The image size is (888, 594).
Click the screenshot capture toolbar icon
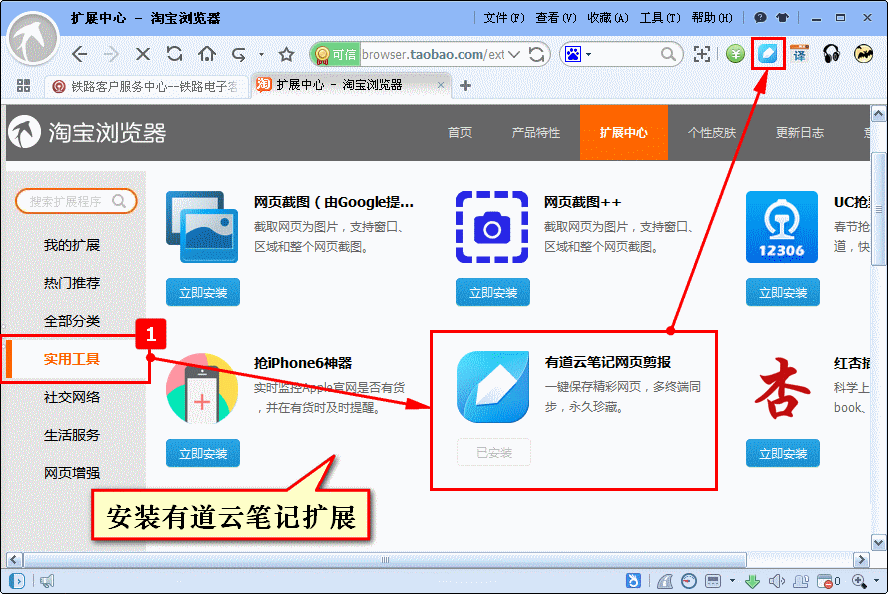point(702,54)
